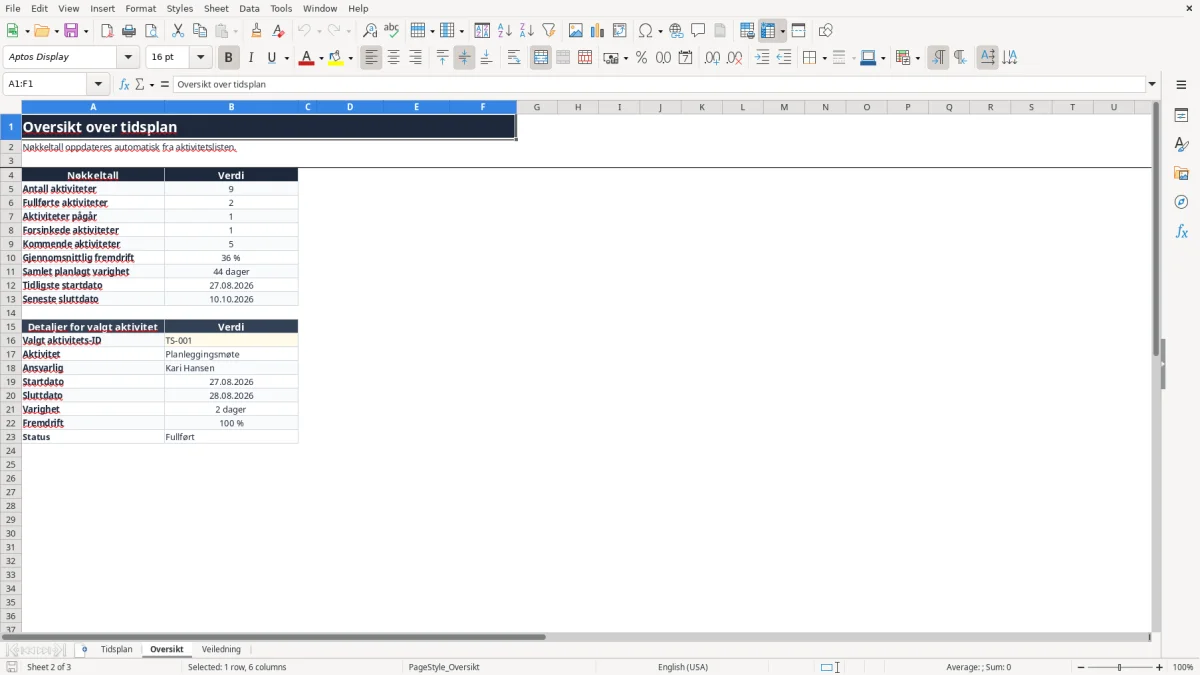Toggle Underline formatting

click(271, 58)
